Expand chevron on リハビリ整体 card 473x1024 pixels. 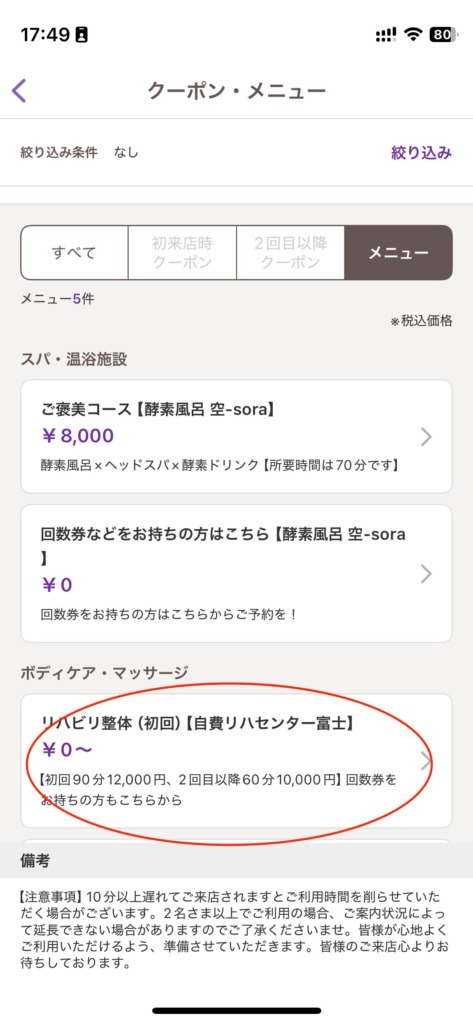[x=426, y=761]
